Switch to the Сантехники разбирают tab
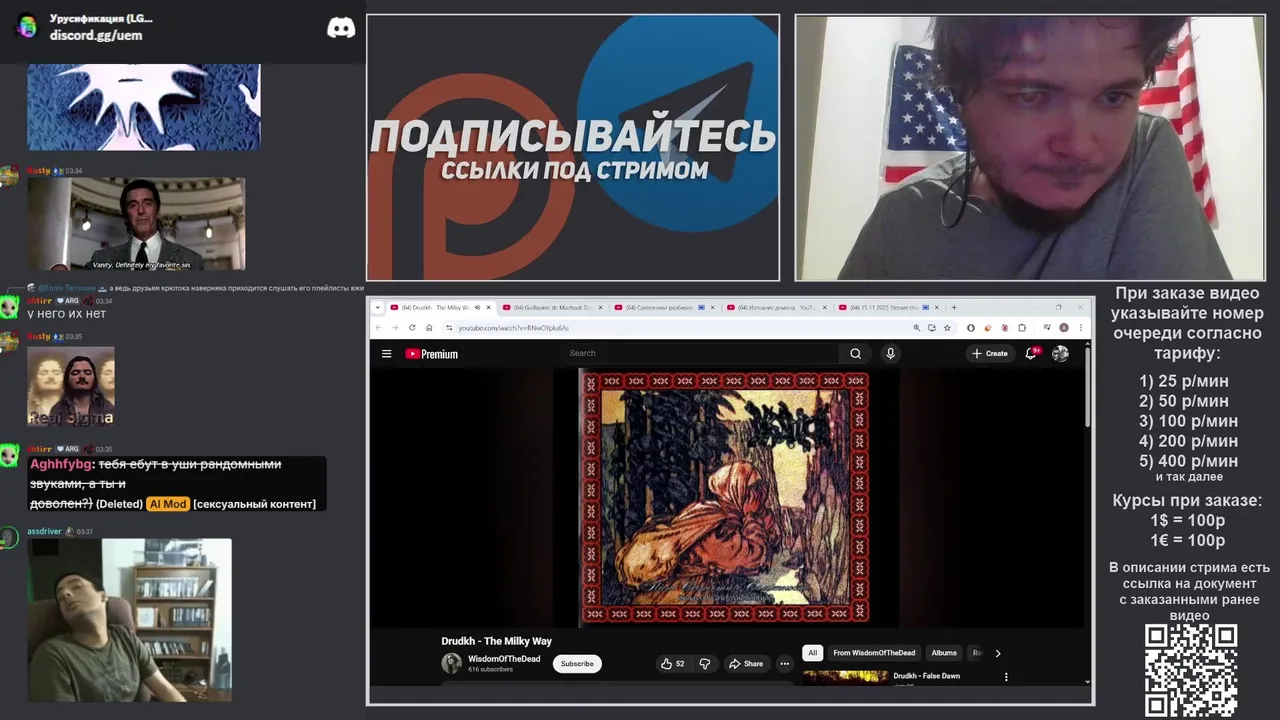 click(664, 307)
